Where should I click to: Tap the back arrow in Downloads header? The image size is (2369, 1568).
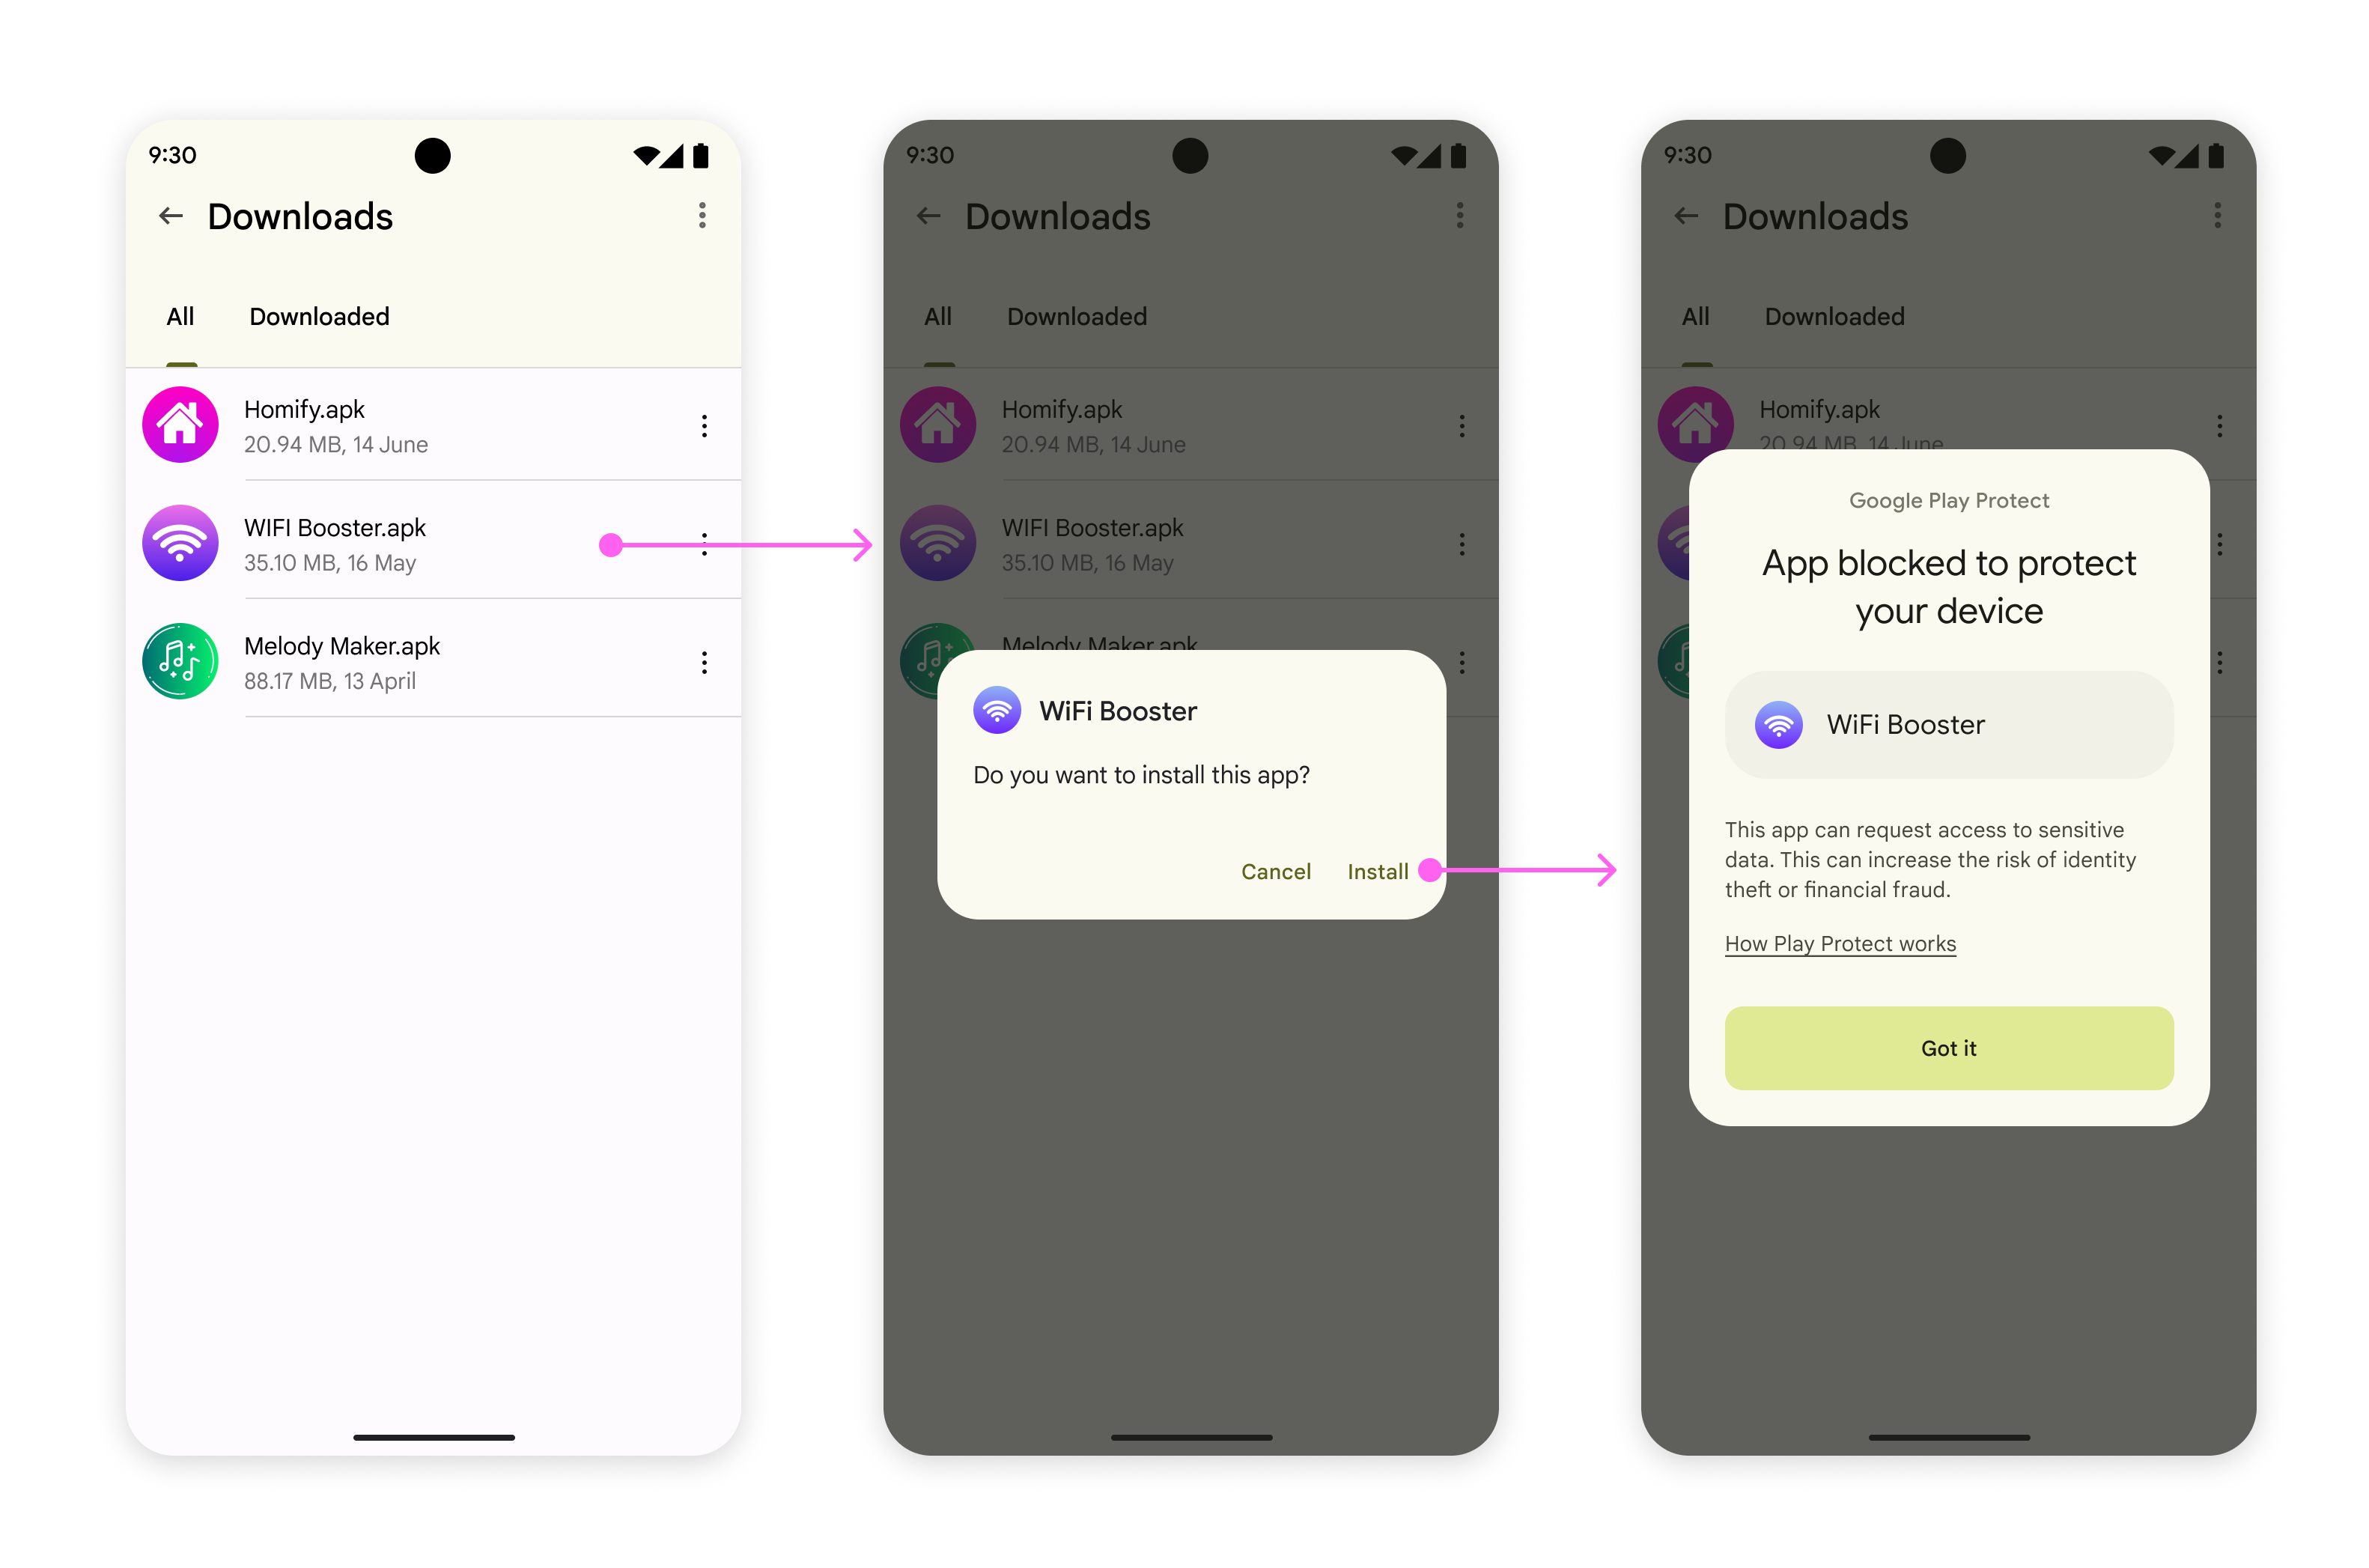pyautogui.click(x=170, y=213)
